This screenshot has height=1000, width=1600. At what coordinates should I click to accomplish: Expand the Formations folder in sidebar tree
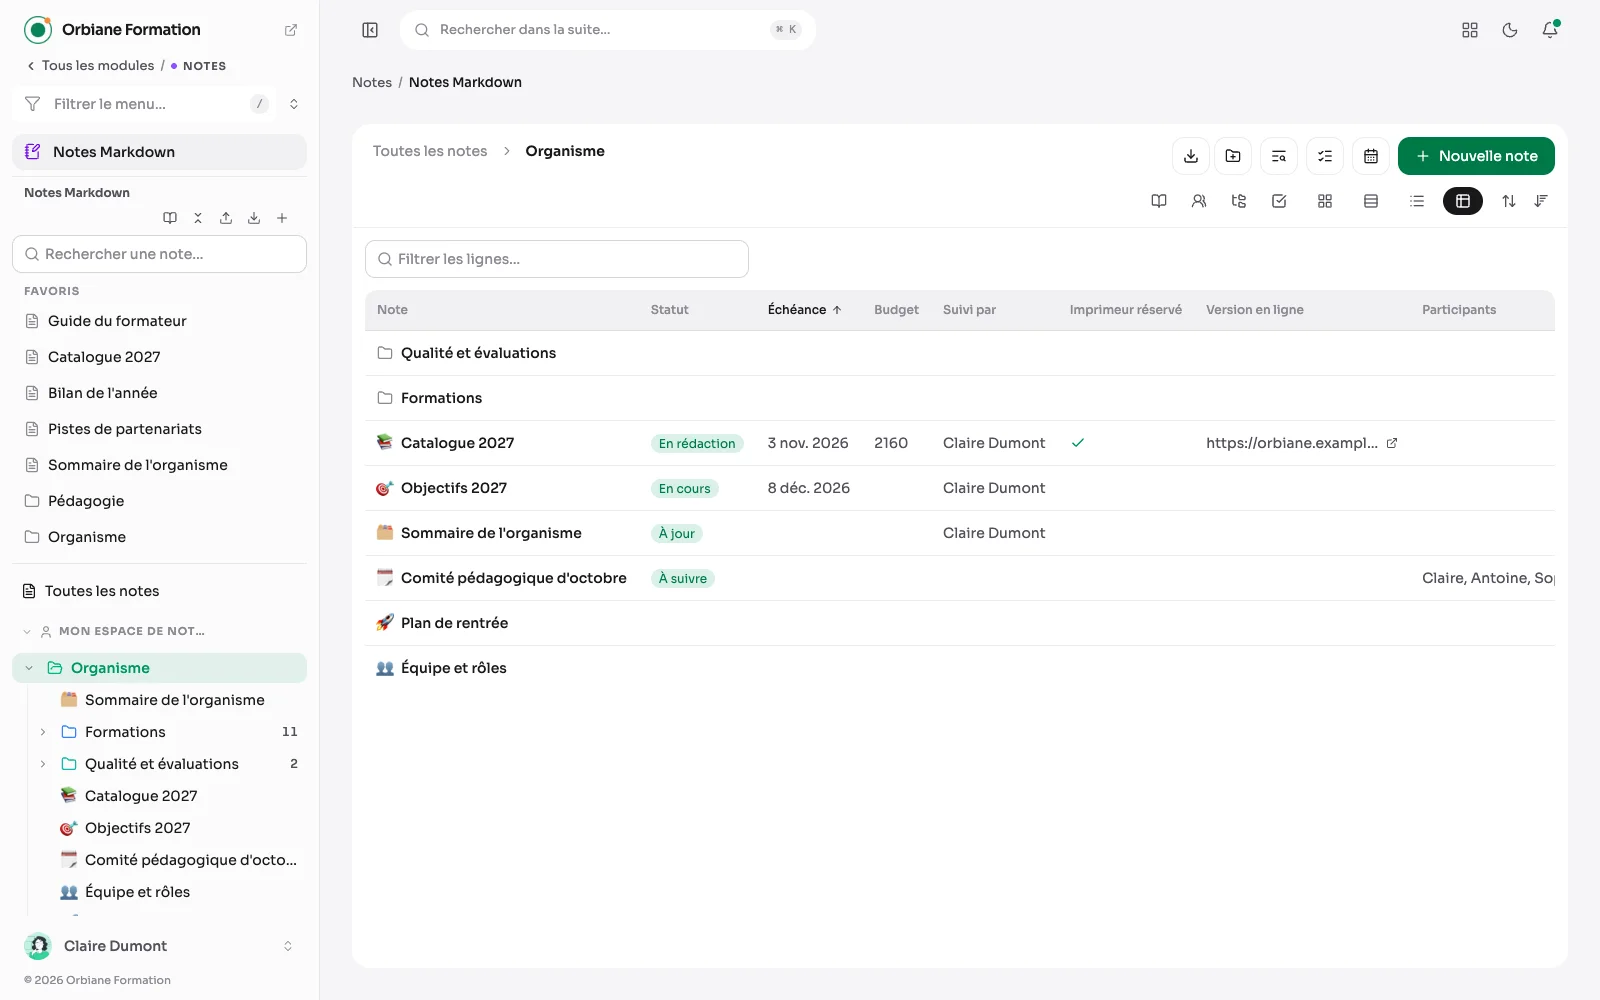tap(43, 732)
